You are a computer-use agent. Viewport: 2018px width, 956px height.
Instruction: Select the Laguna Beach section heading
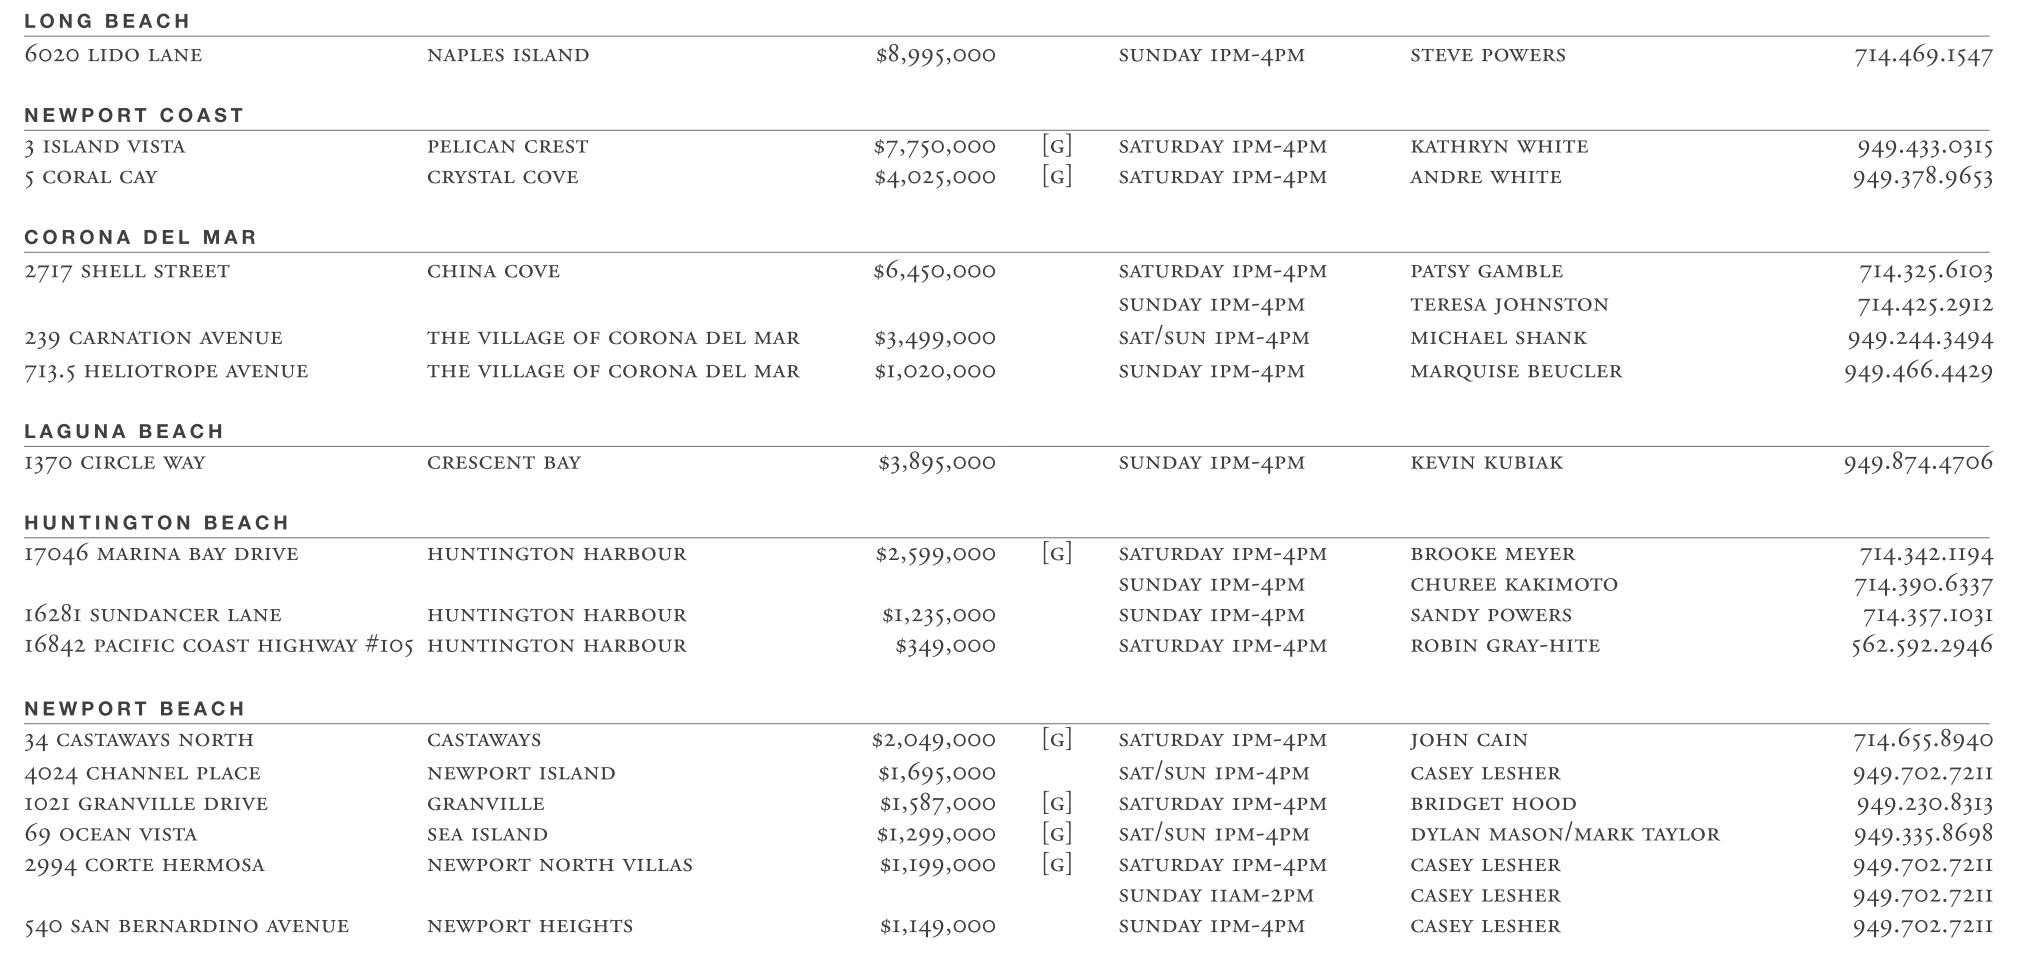click(124, 431)
